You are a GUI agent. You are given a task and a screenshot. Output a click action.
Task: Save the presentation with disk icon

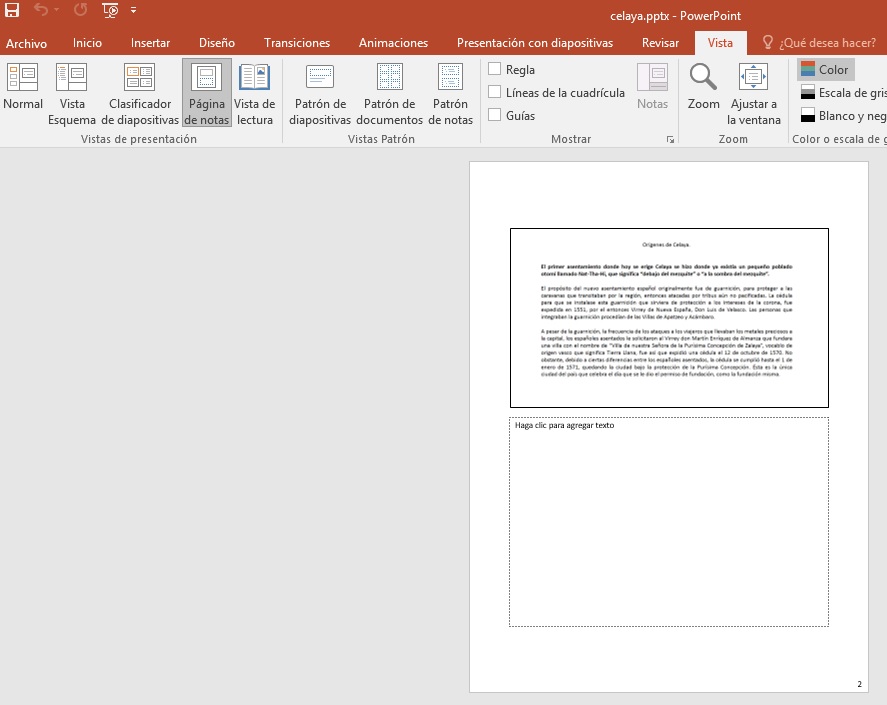12,11
